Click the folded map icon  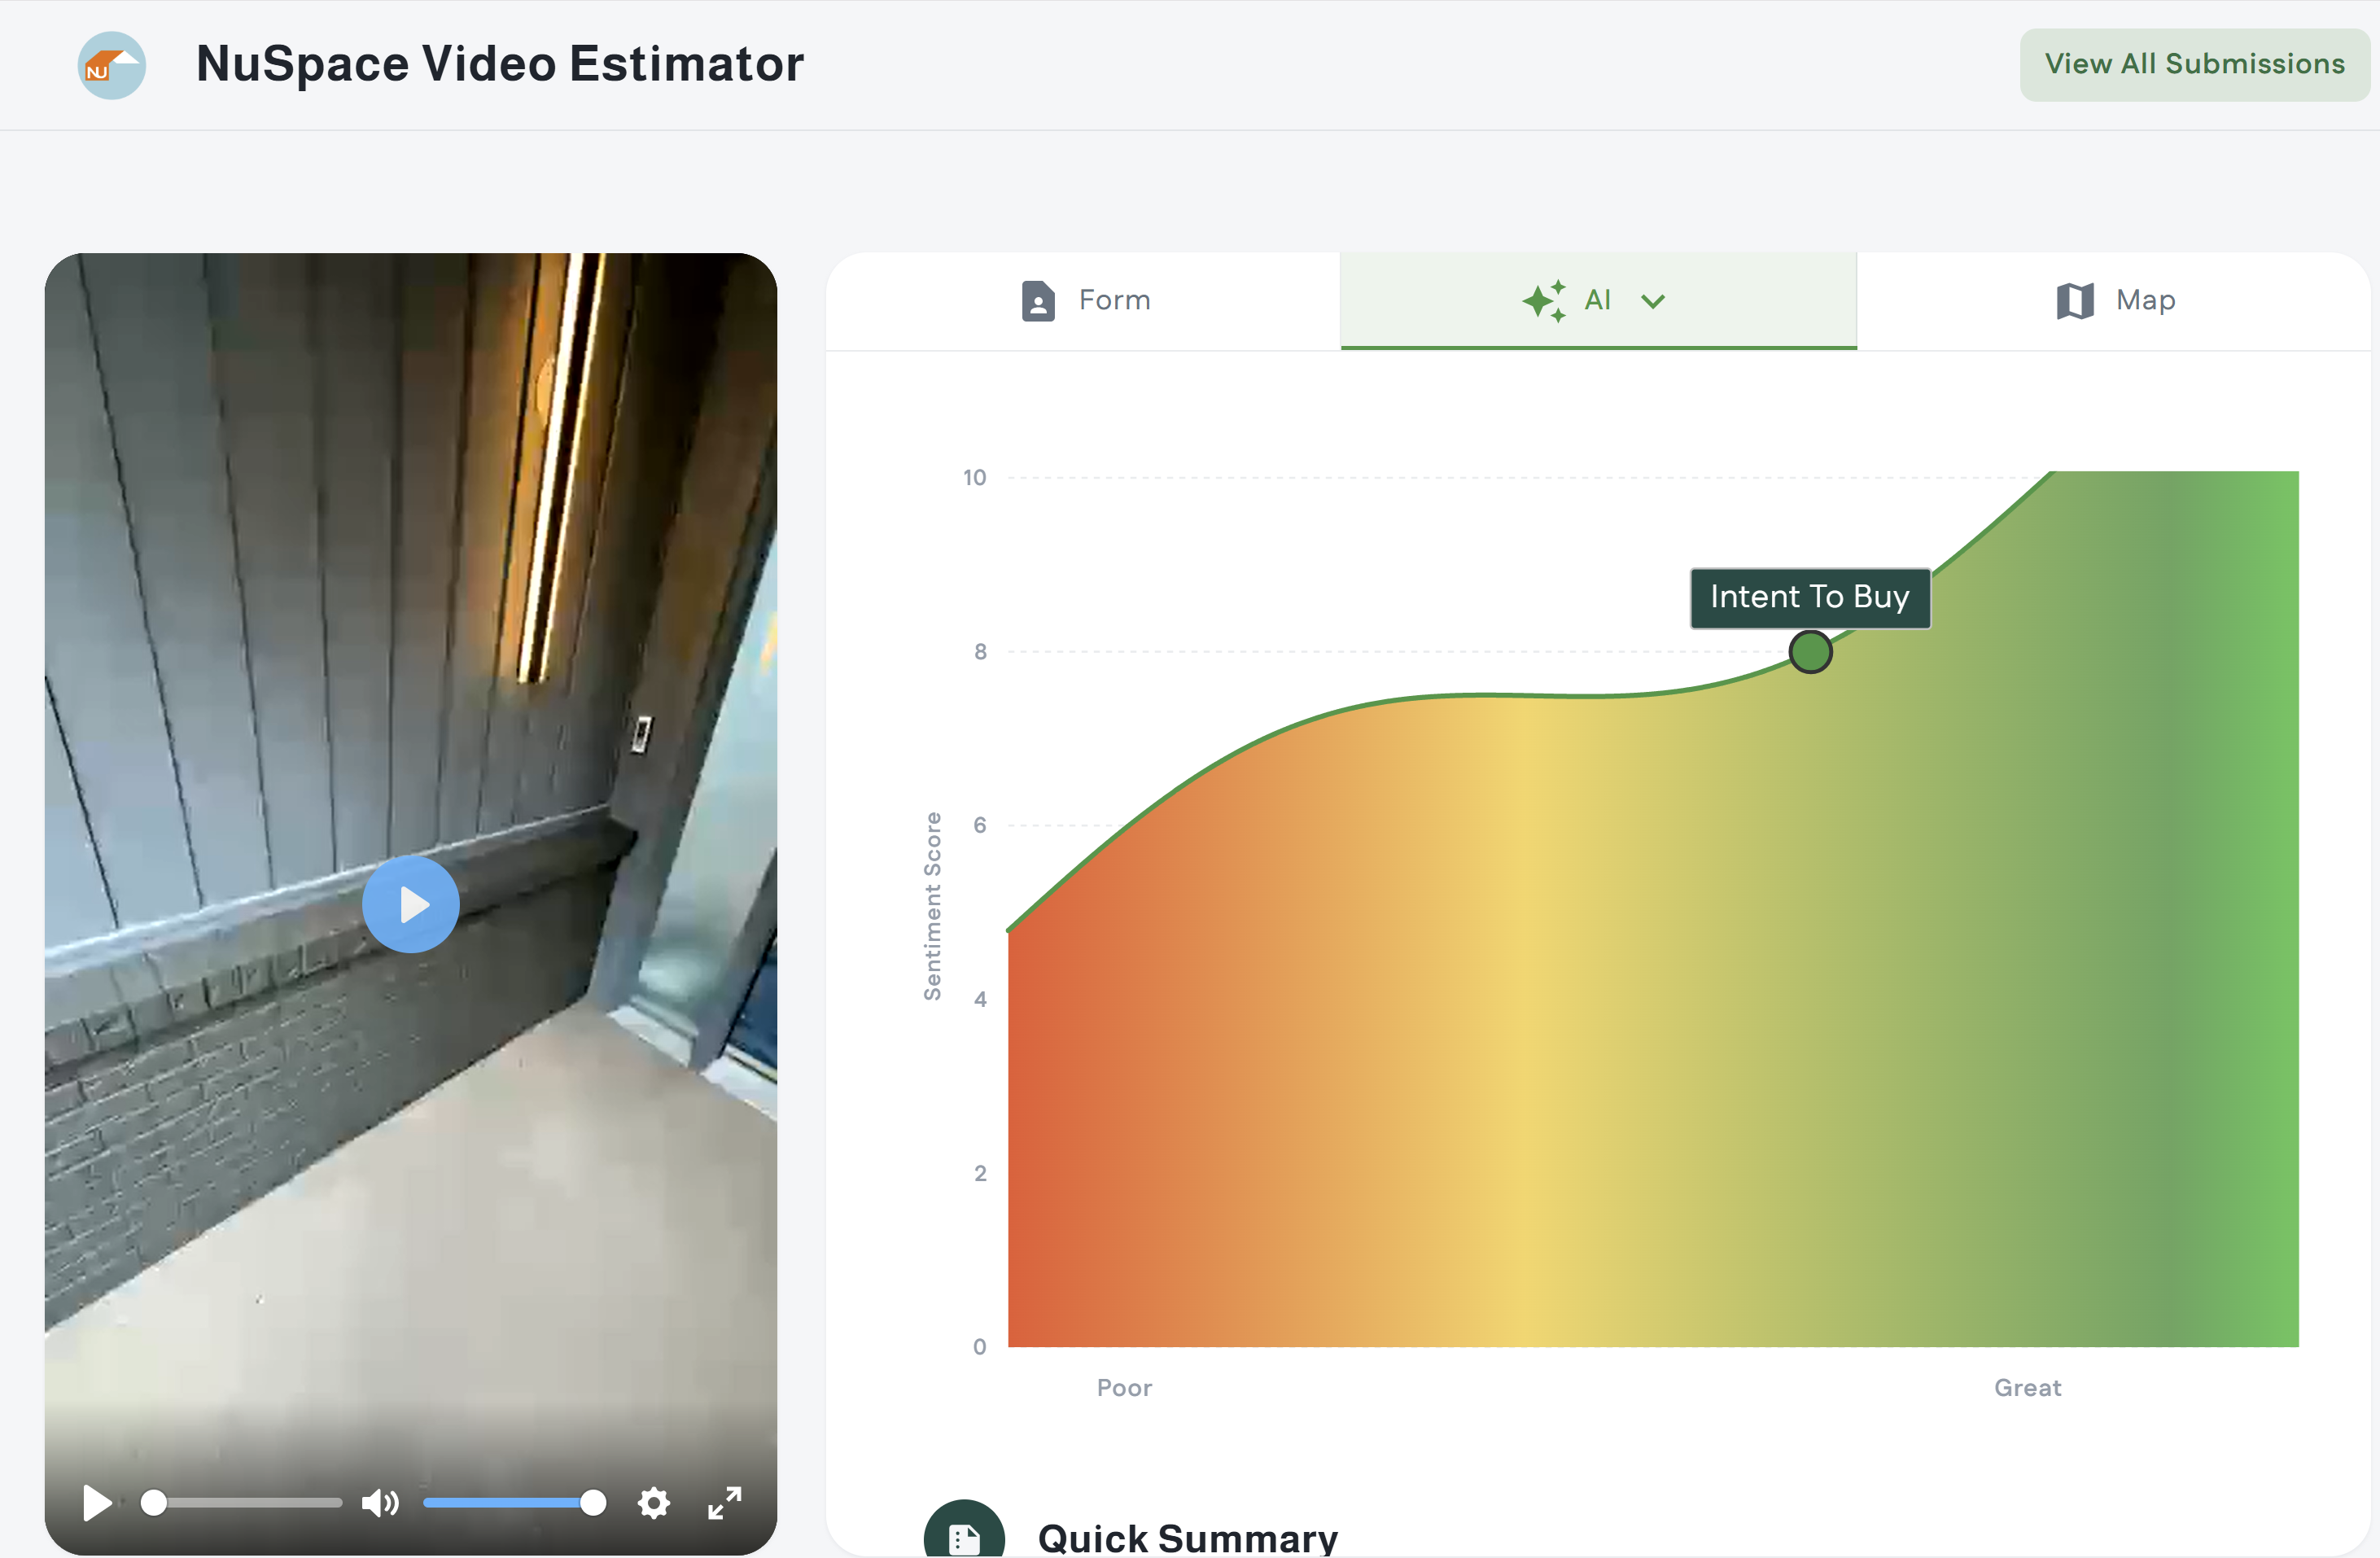click(2075, 301)
